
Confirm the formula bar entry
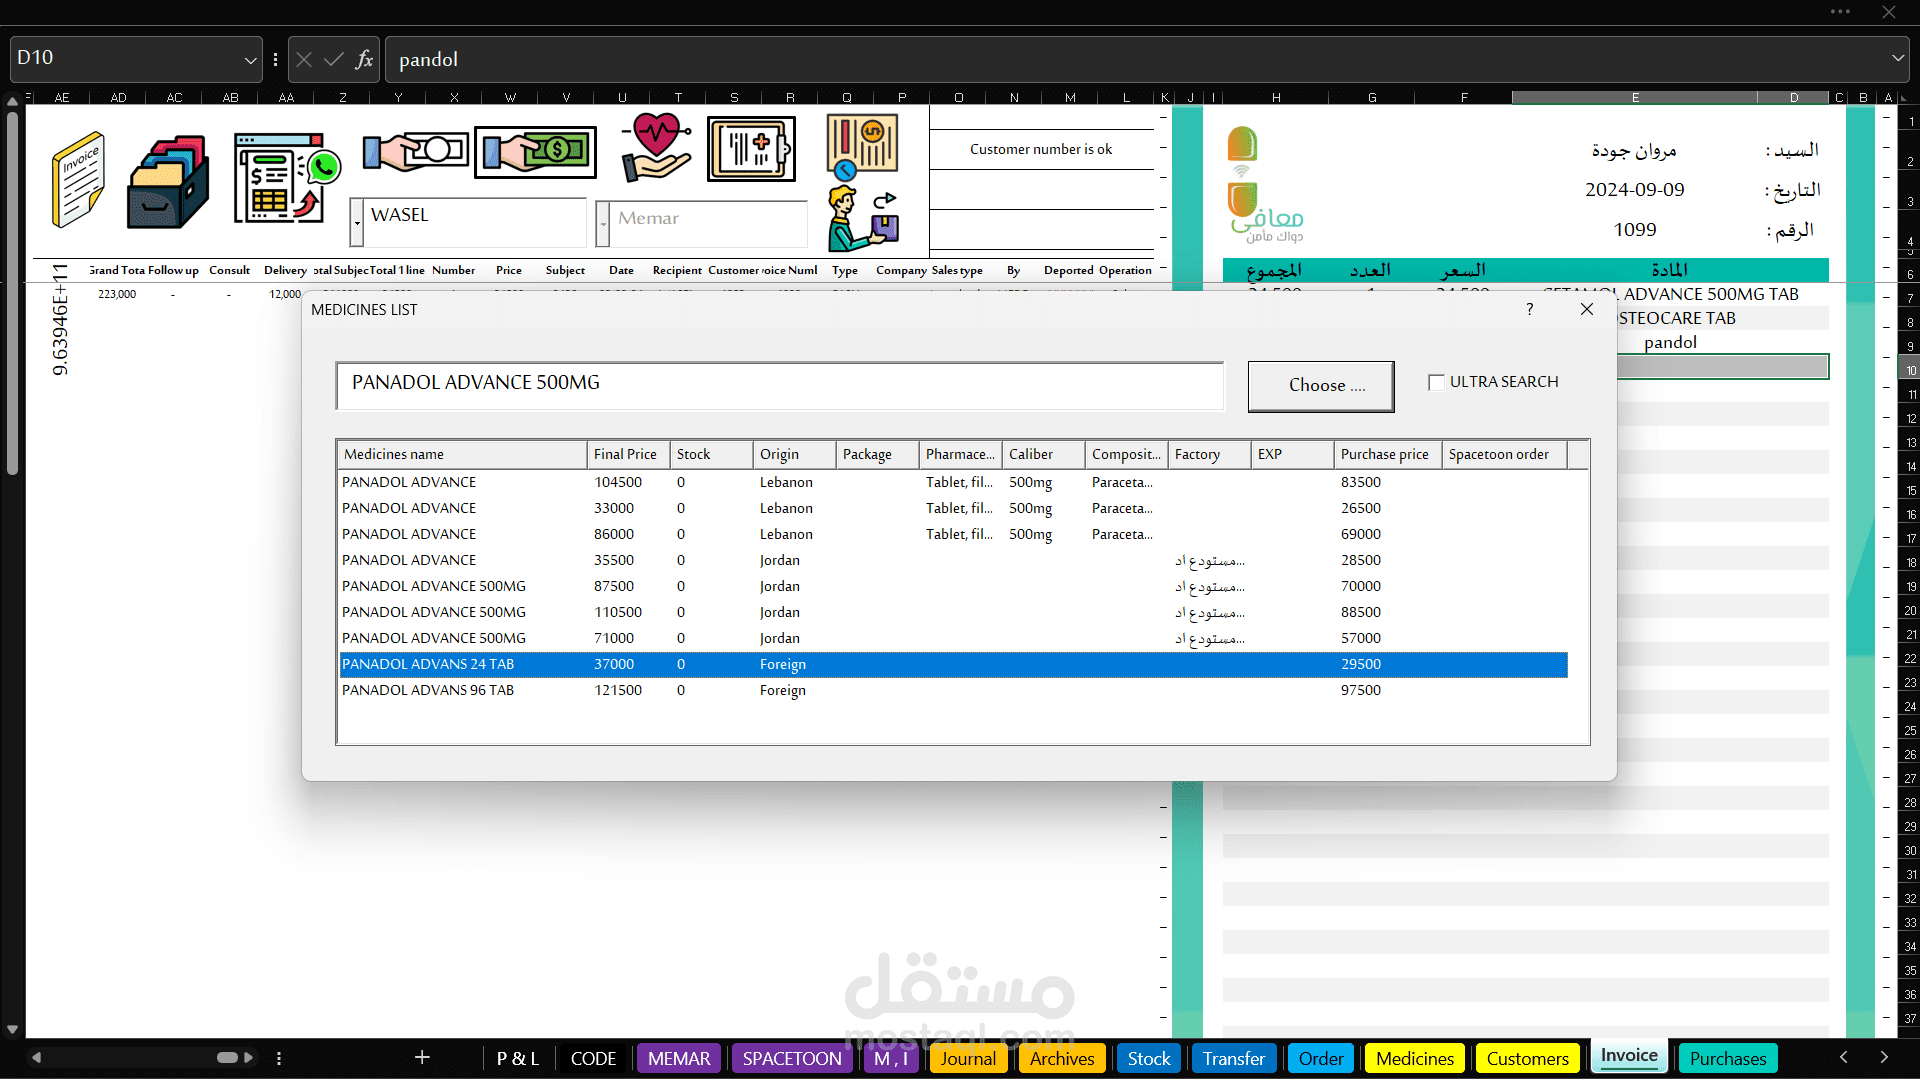pyautogui.click(x=334, y=60)
